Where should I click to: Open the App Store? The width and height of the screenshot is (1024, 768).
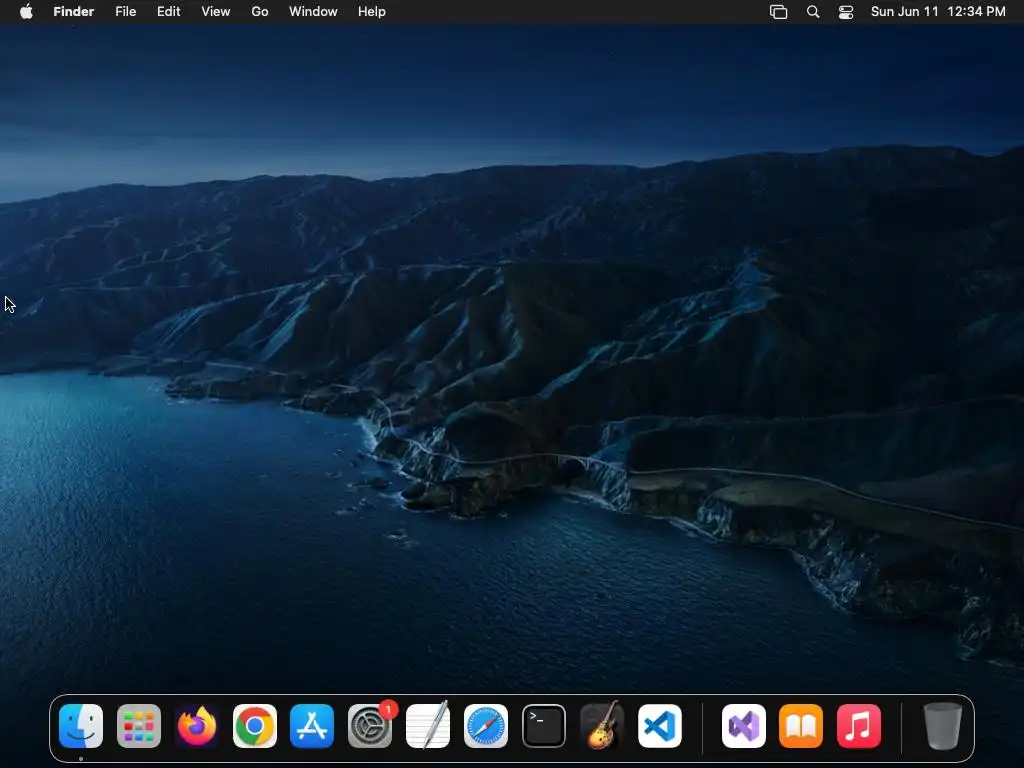[312, 726]
